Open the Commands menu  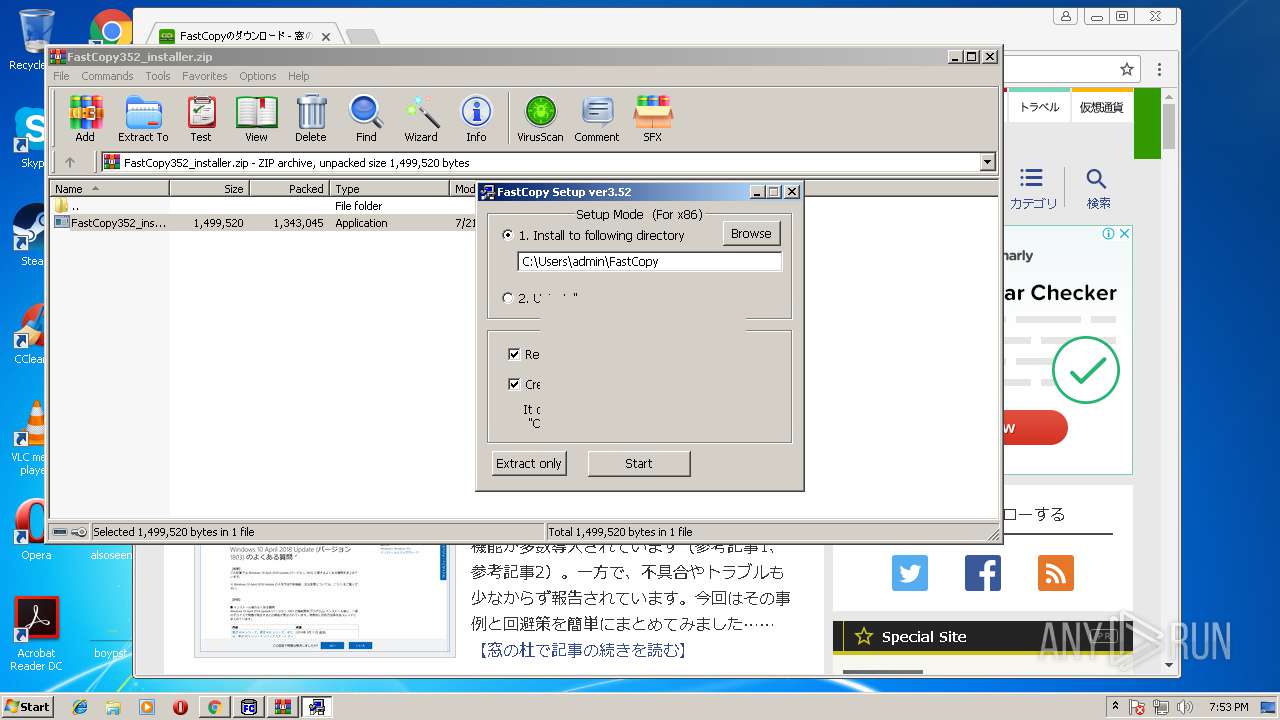(x=107, y=76)
